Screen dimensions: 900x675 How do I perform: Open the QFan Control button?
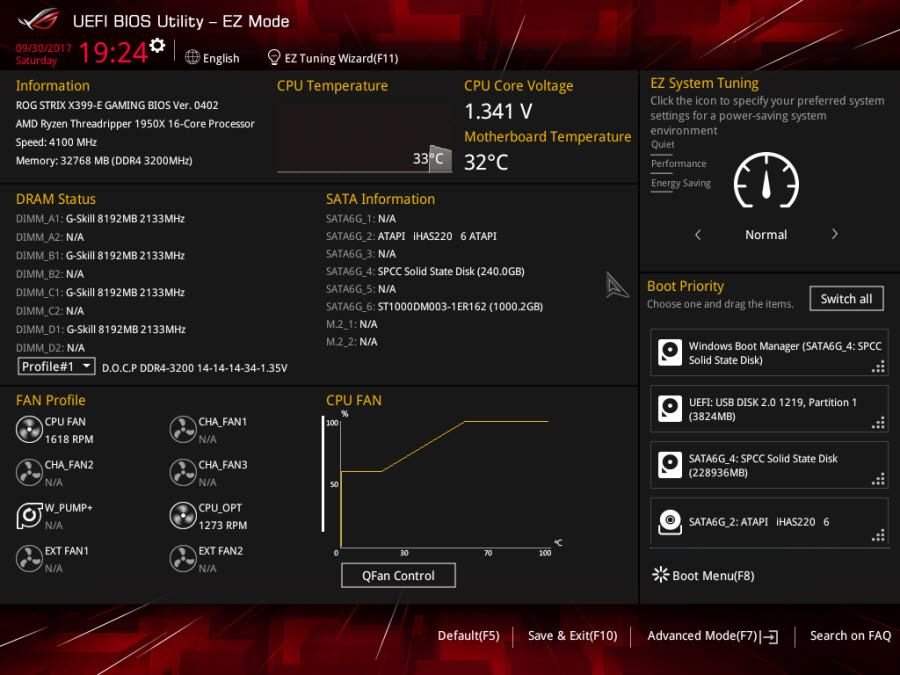[x=398, y=575]
